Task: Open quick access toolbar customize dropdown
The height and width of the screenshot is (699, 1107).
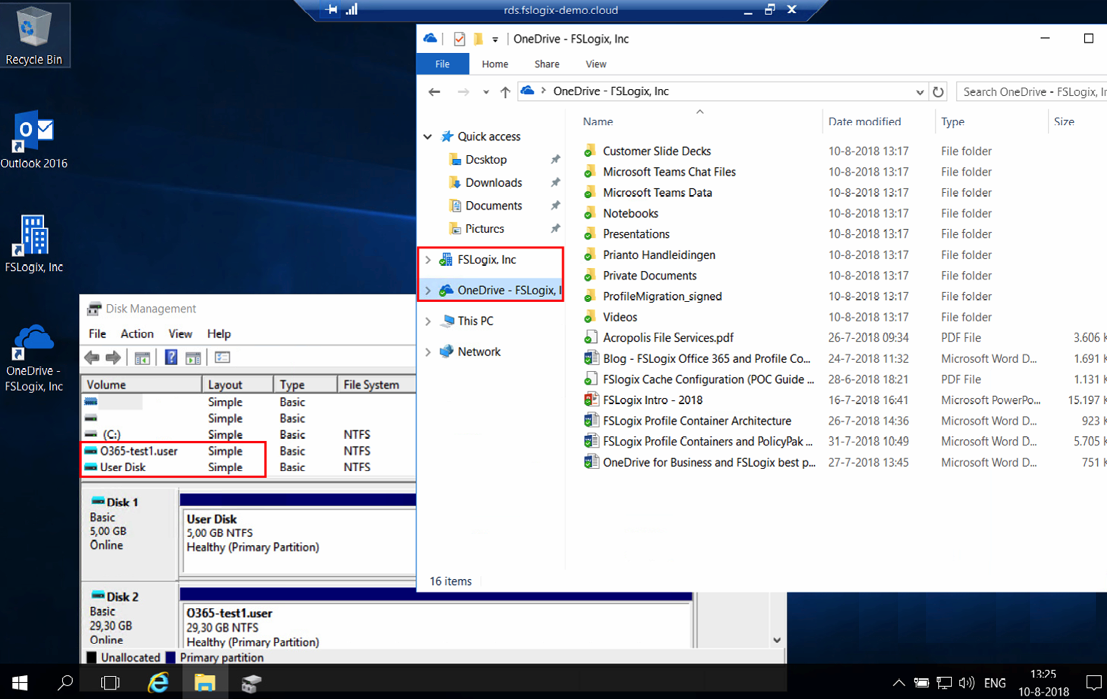Action: point(495,39)
